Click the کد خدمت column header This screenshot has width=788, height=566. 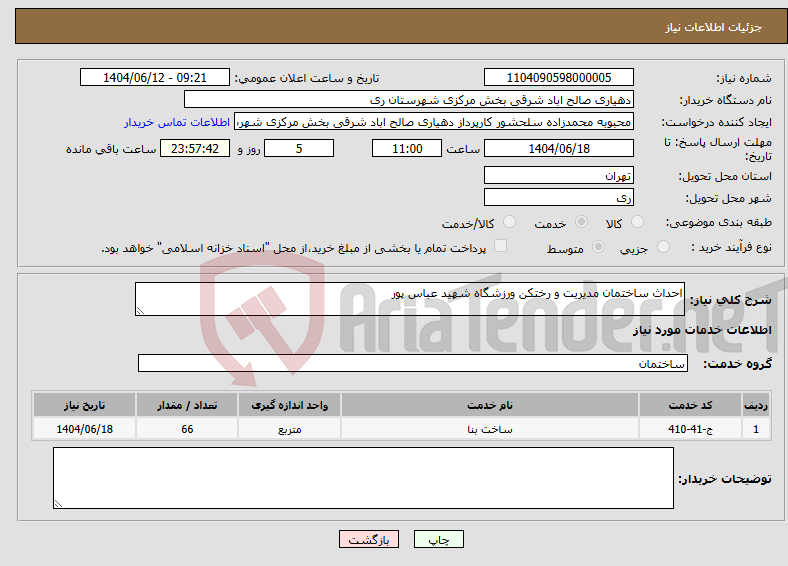(x=691, y=405)
